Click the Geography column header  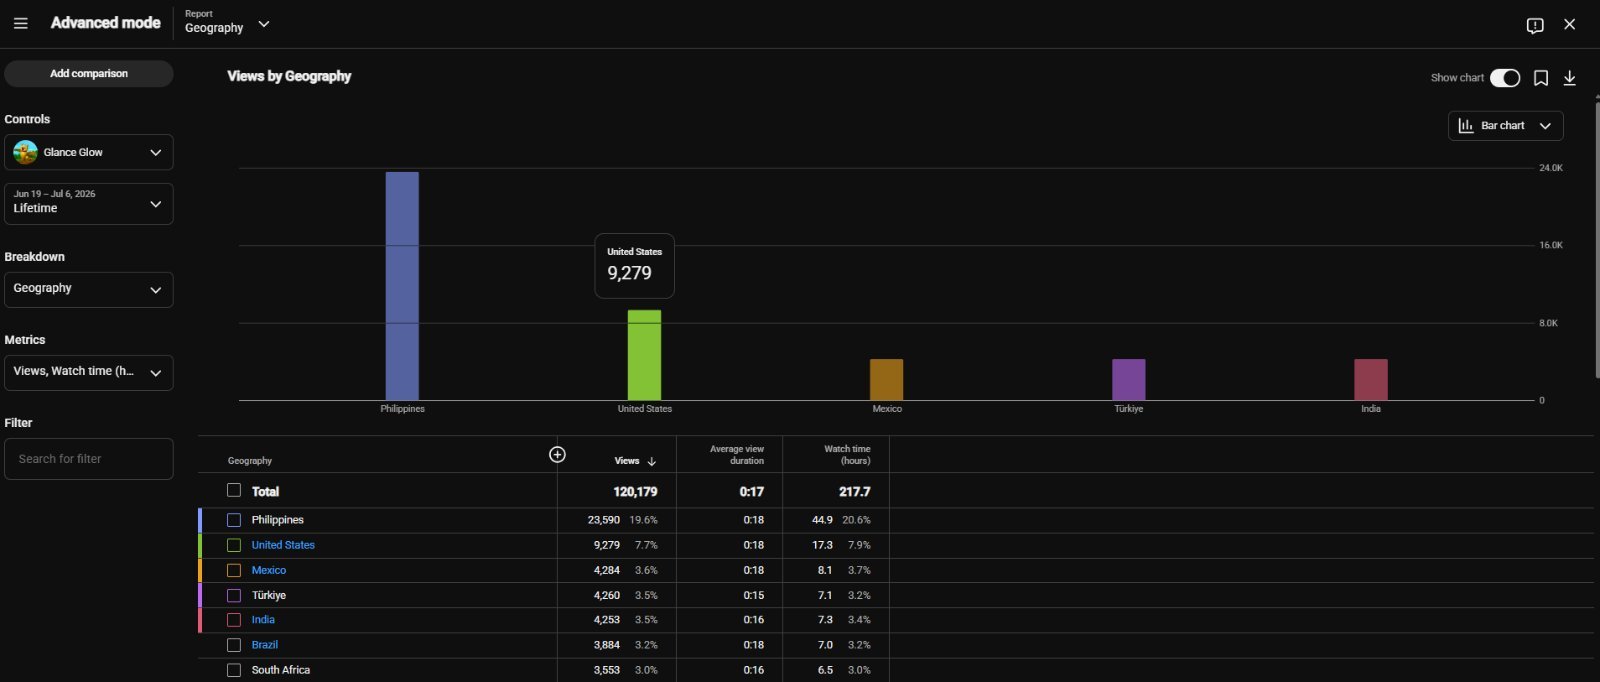(x=250, y=461)
